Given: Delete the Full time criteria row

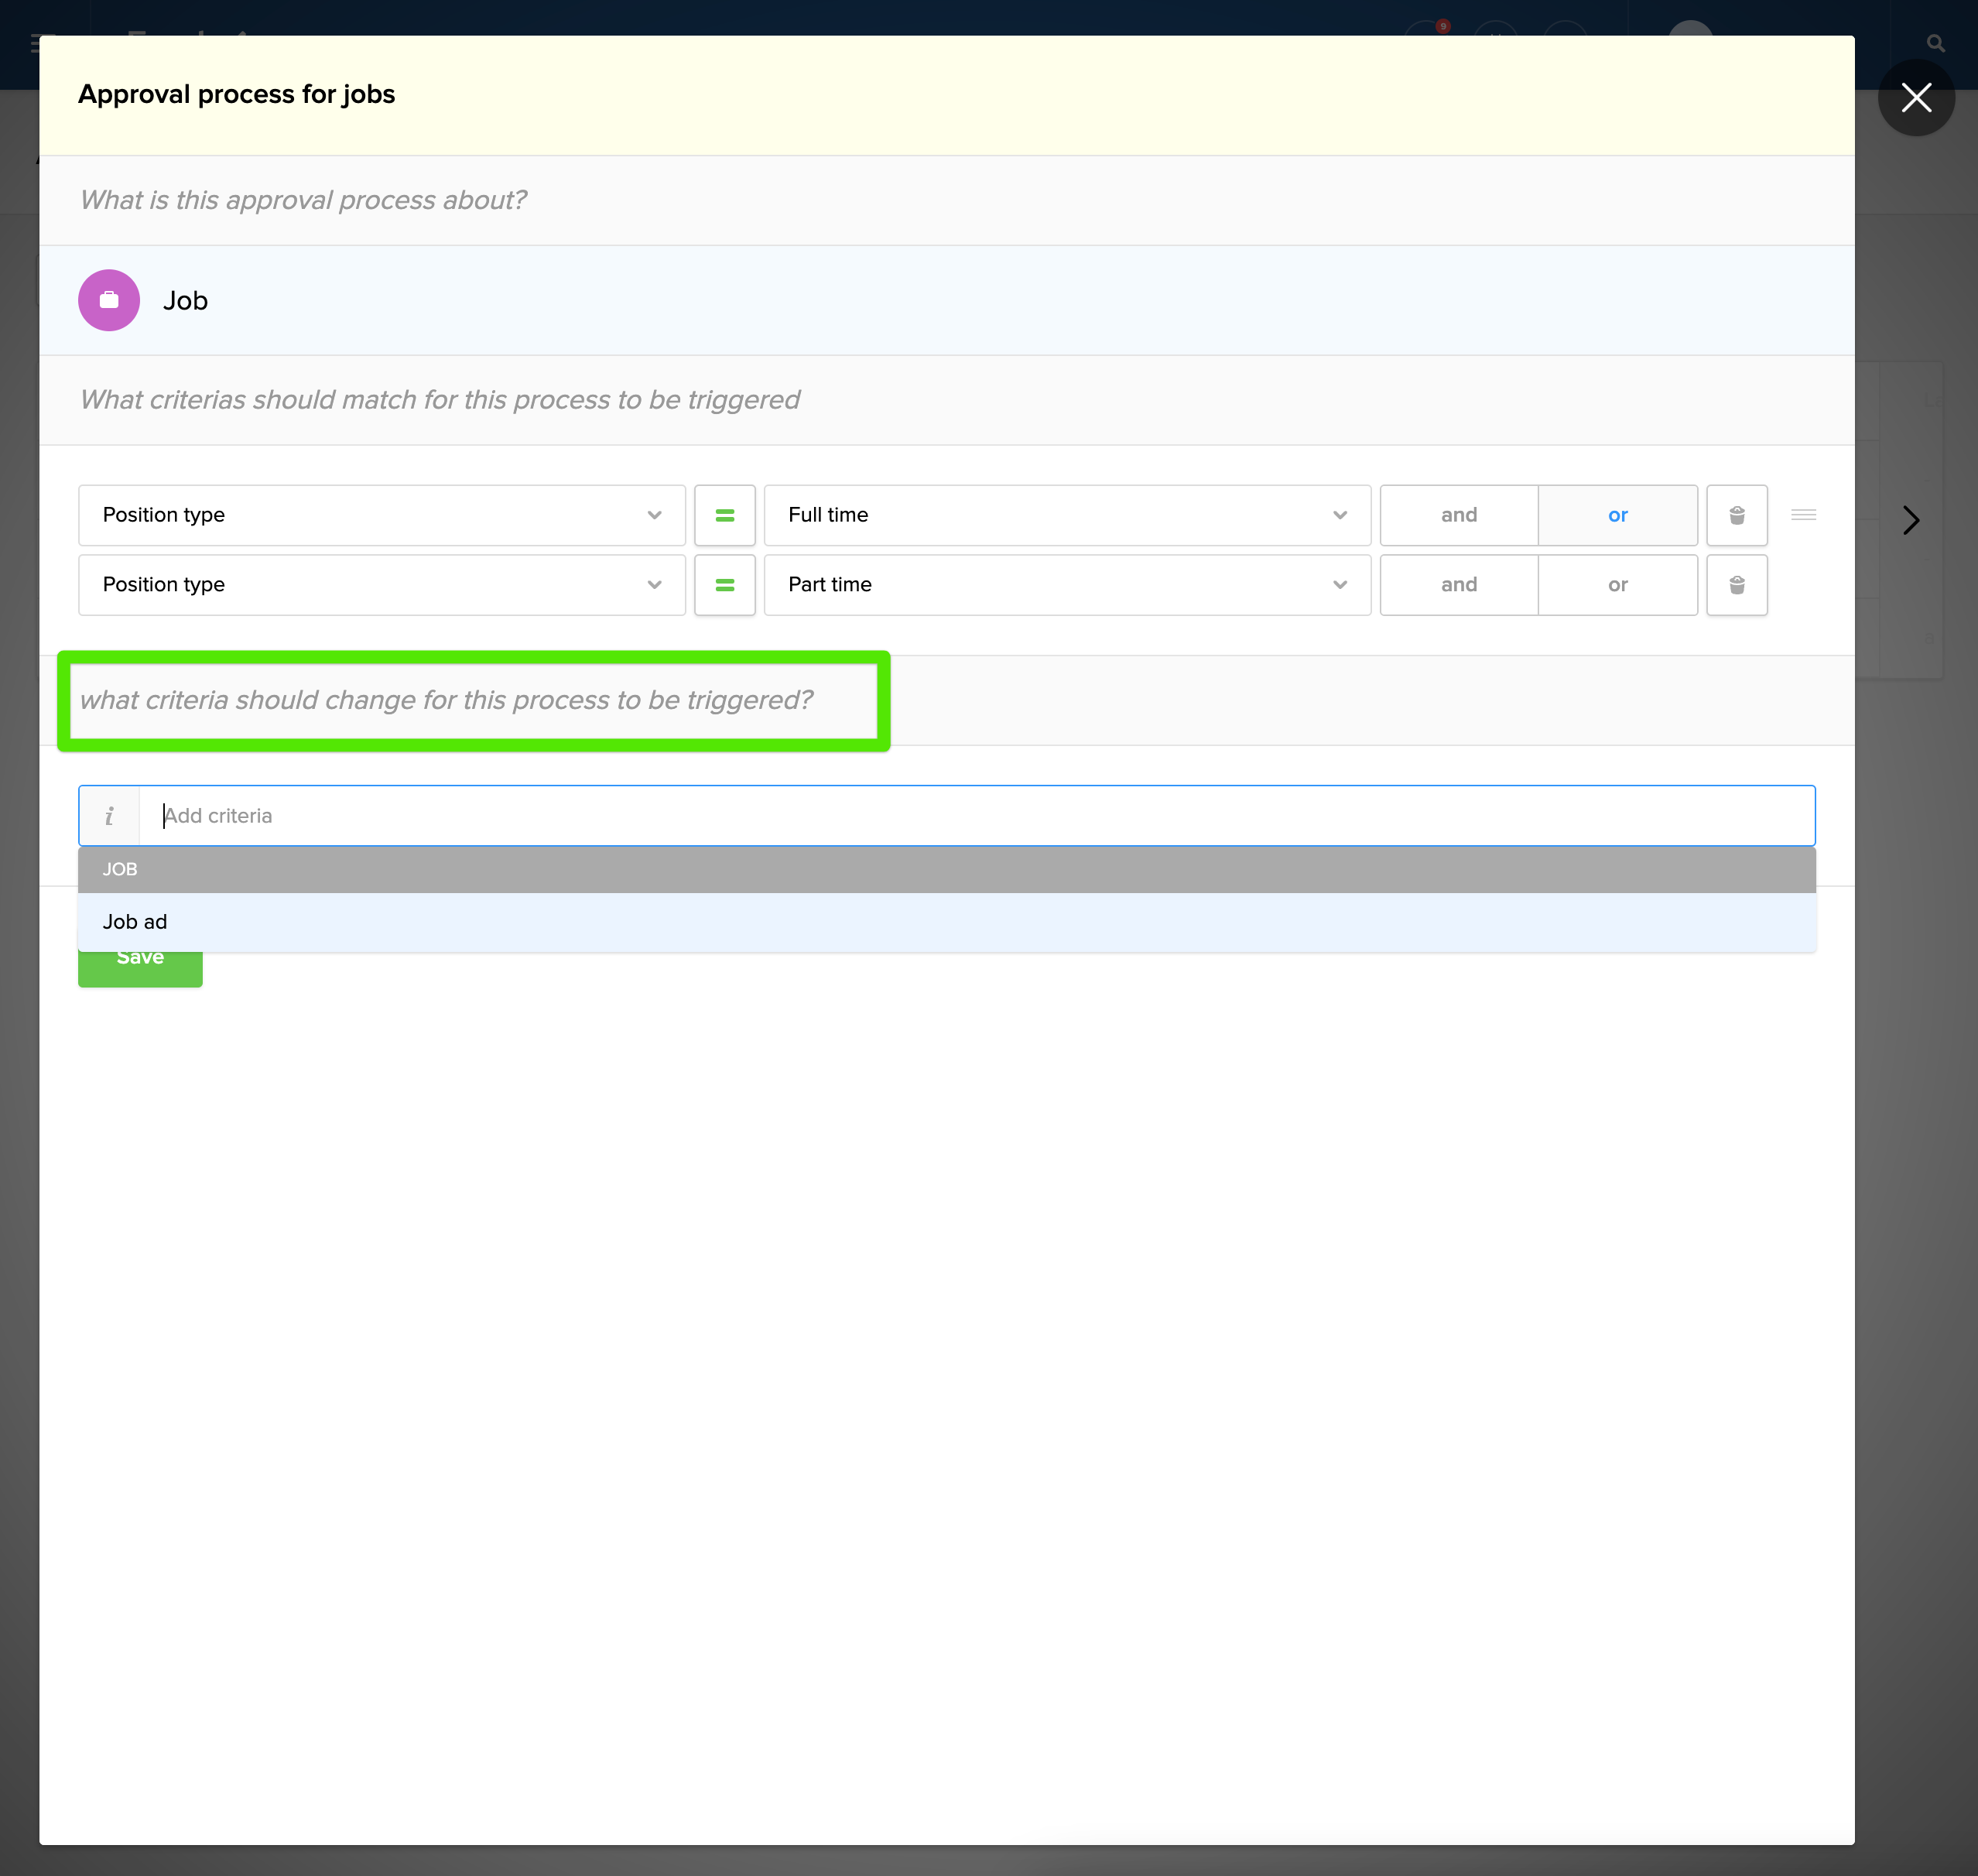Looking at the screenshot, I should point(1736,515).
